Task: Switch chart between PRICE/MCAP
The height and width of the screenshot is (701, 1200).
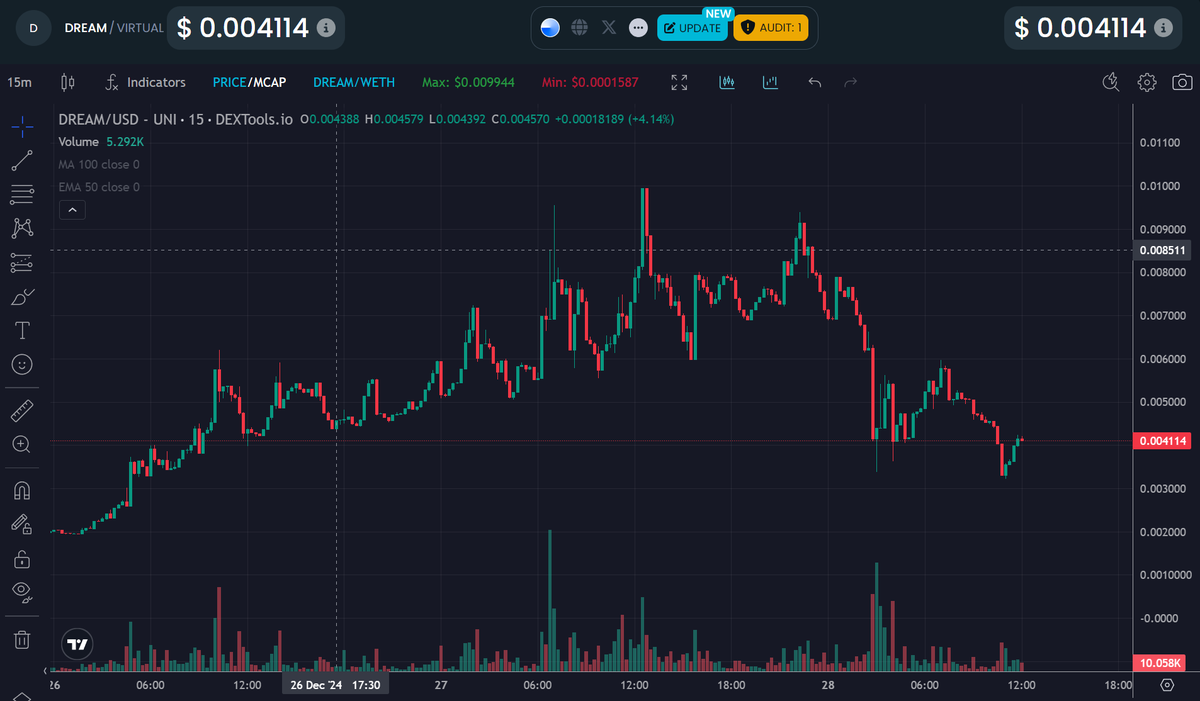Action: pyautogui.click(x=249, y=82)
